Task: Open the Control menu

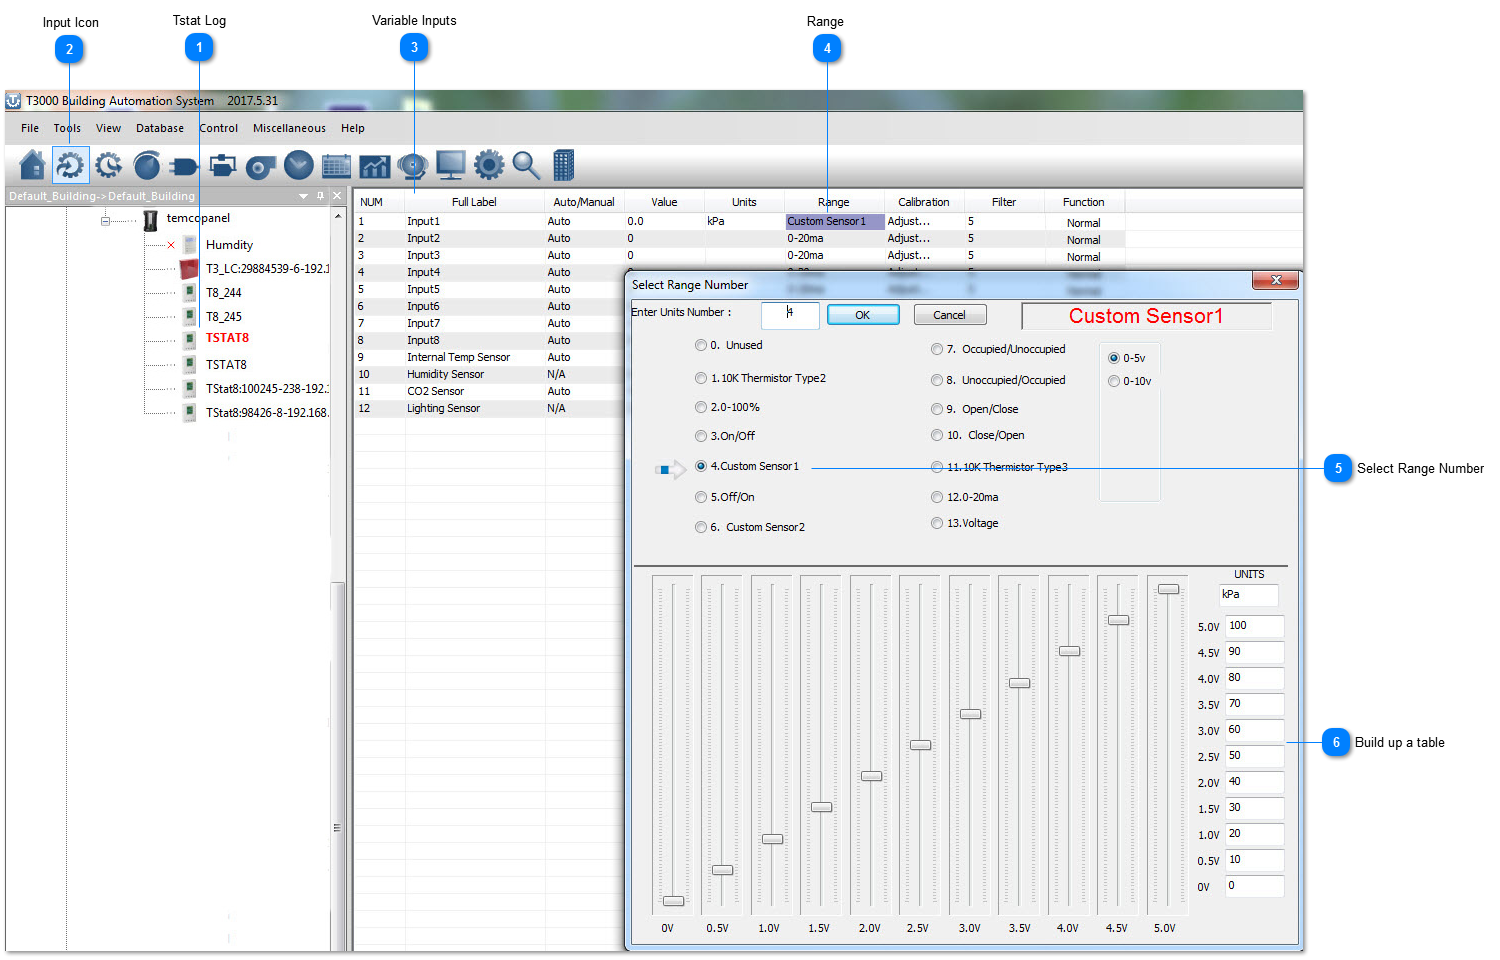Action: pos(218,128)
